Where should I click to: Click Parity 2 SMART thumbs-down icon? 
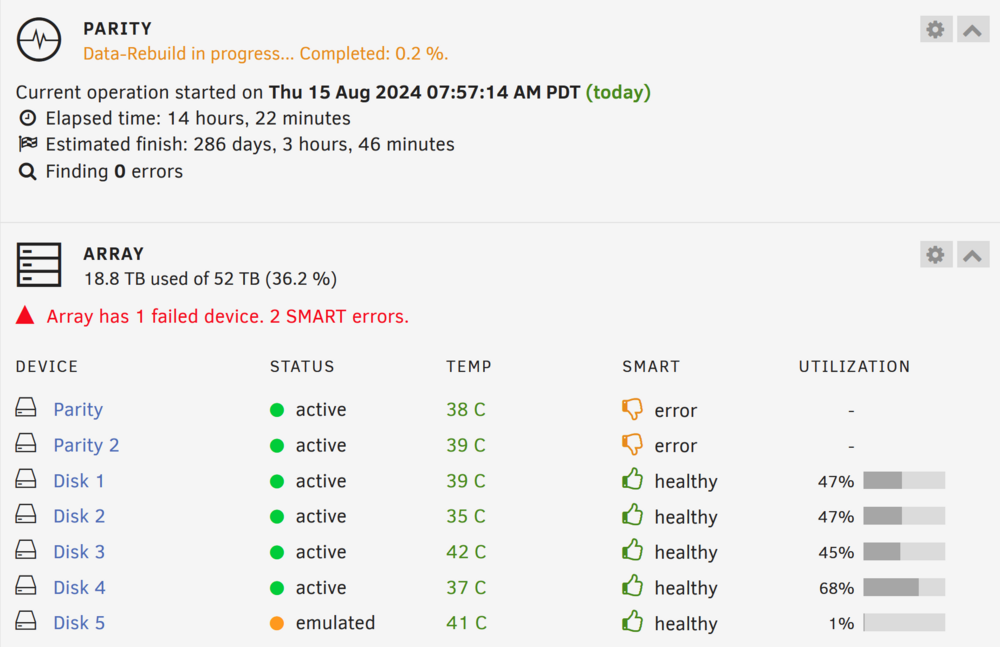(x=632, y=445)
